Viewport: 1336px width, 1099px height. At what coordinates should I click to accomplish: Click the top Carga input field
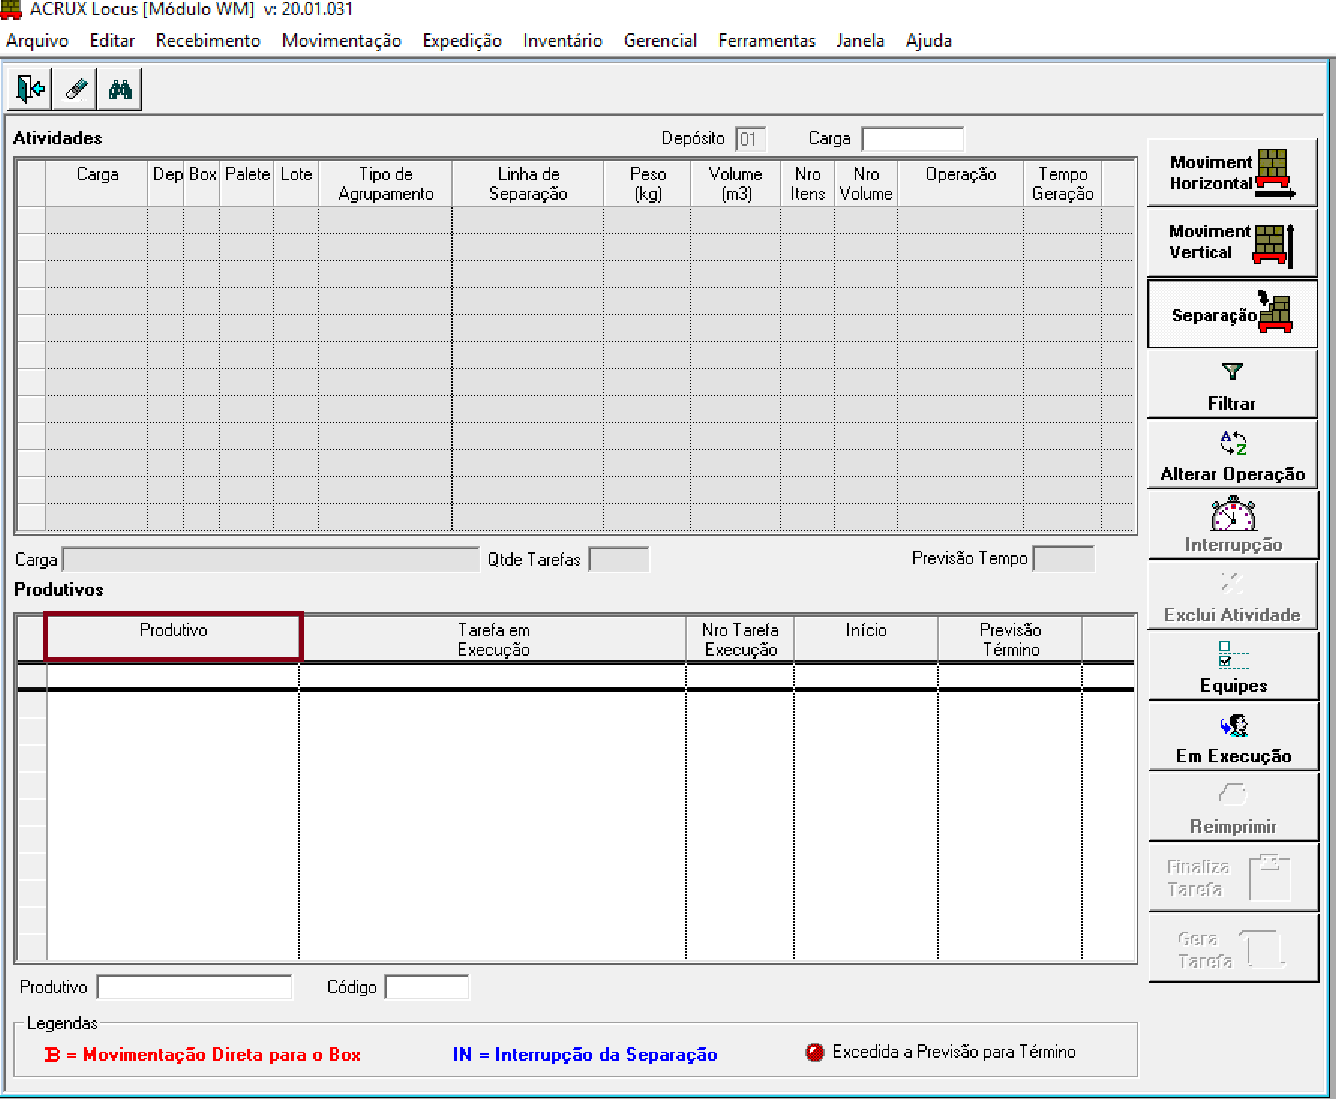[913, 139]
